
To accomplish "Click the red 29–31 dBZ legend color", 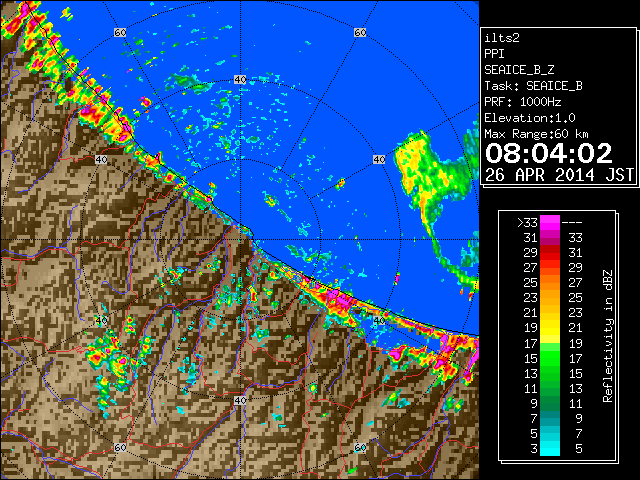I will coord(550,253).
